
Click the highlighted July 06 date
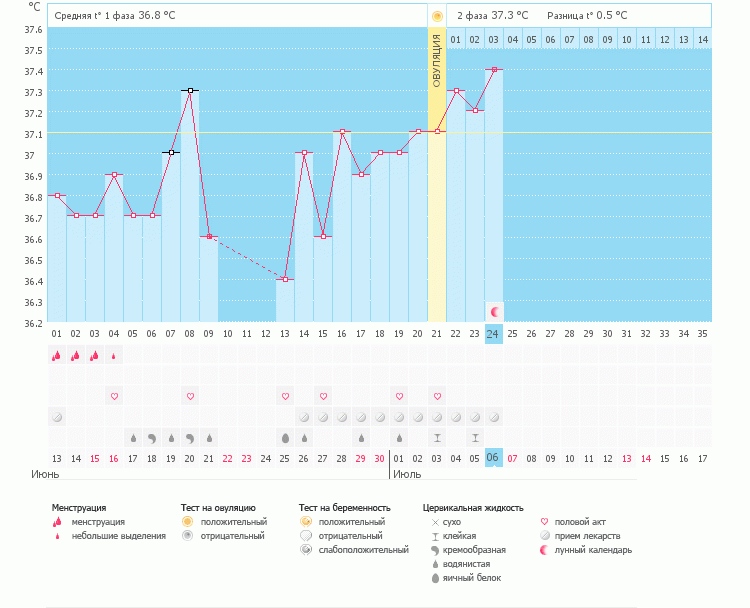494,457
